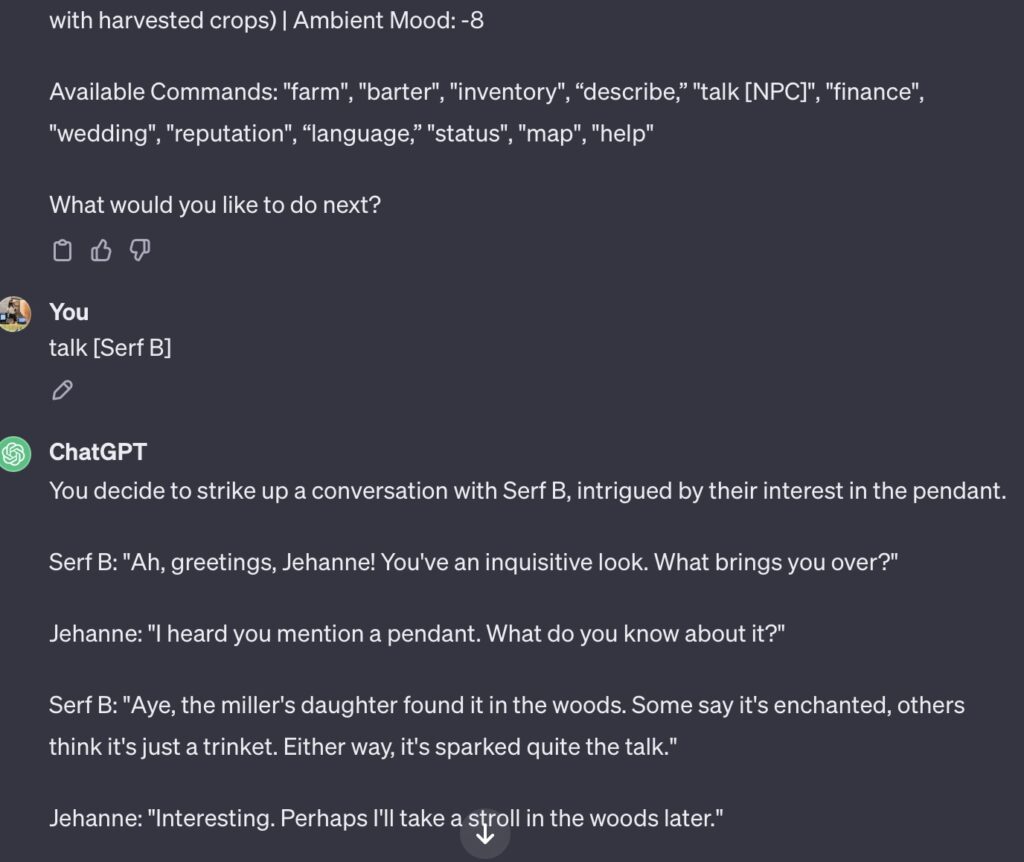Click the line about the miller's daughter
The image size is (1024, 862).
coord(507,705)
